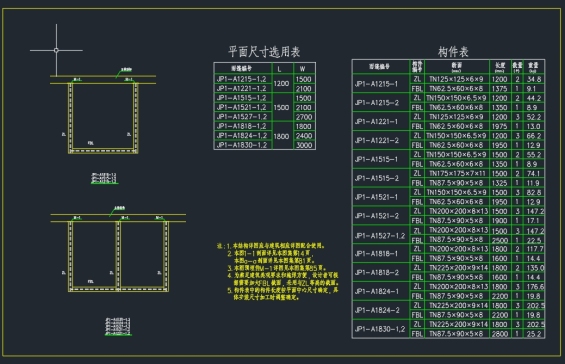The image size is (565, 364).
Task: Select JP1-A1527-1,2 in component table
Action: point(380,236)
